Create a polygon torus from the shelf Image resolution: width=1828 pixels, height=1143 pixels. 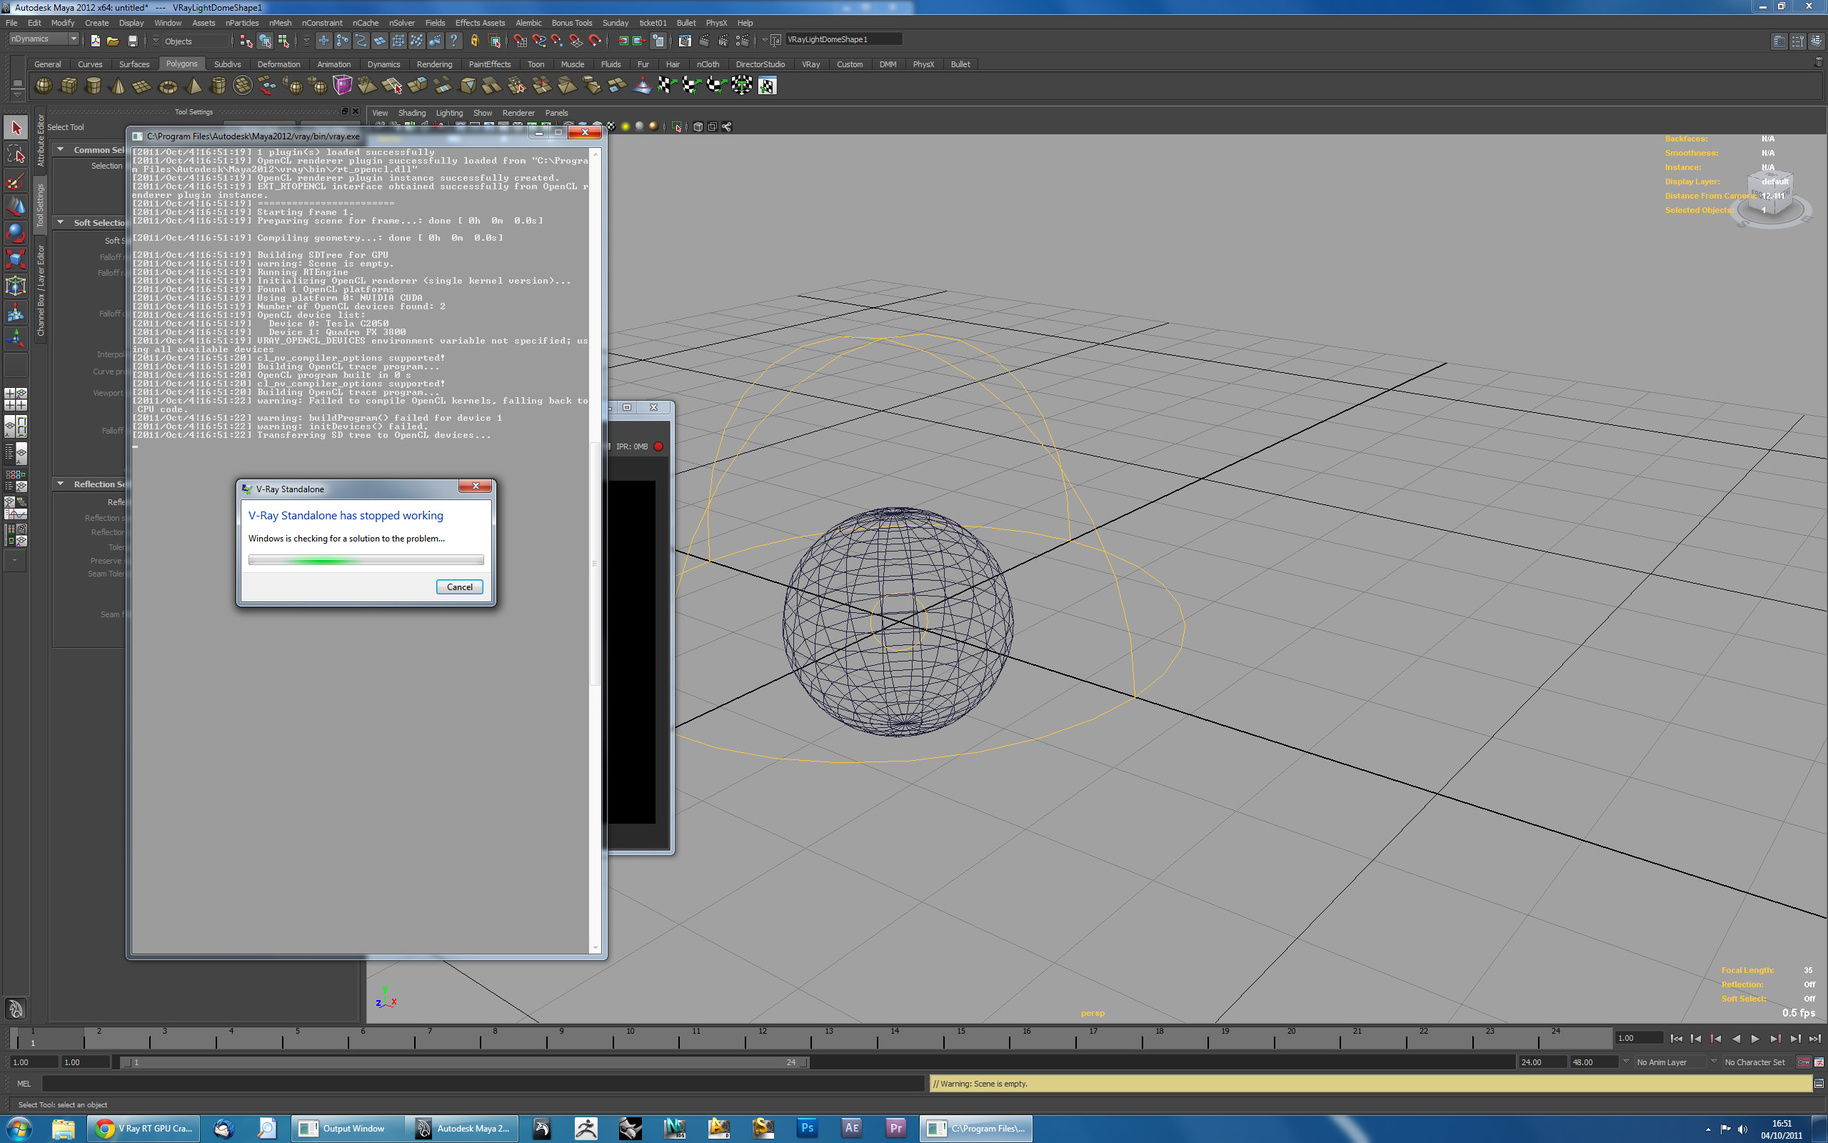(x=168, y=86)
